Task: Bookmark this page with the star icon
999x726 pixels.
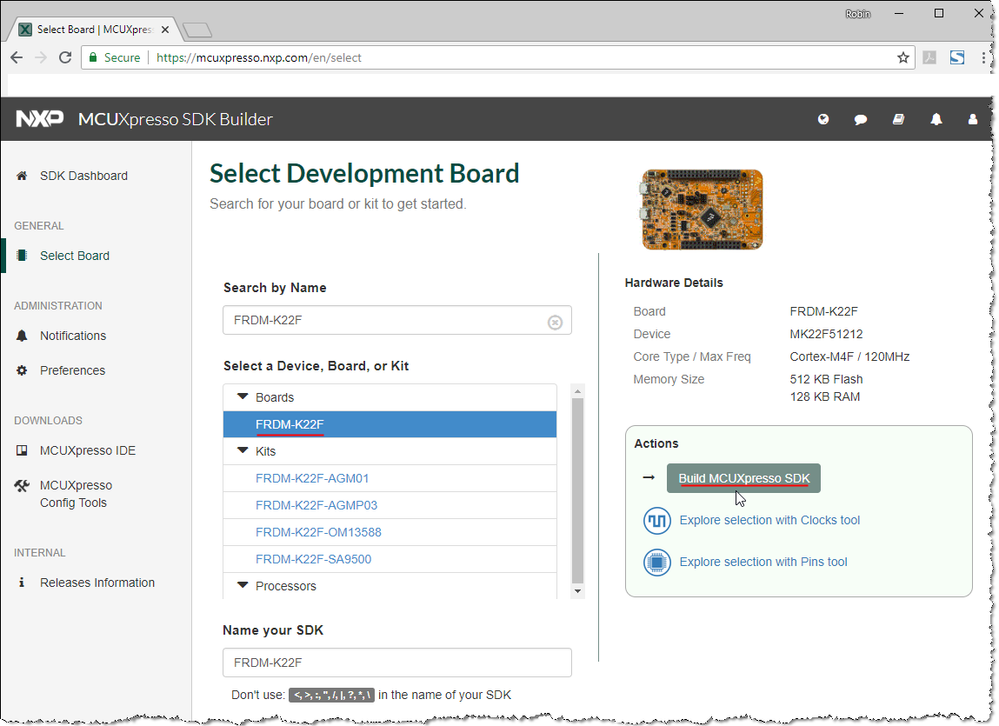Action: click(903, 58)
